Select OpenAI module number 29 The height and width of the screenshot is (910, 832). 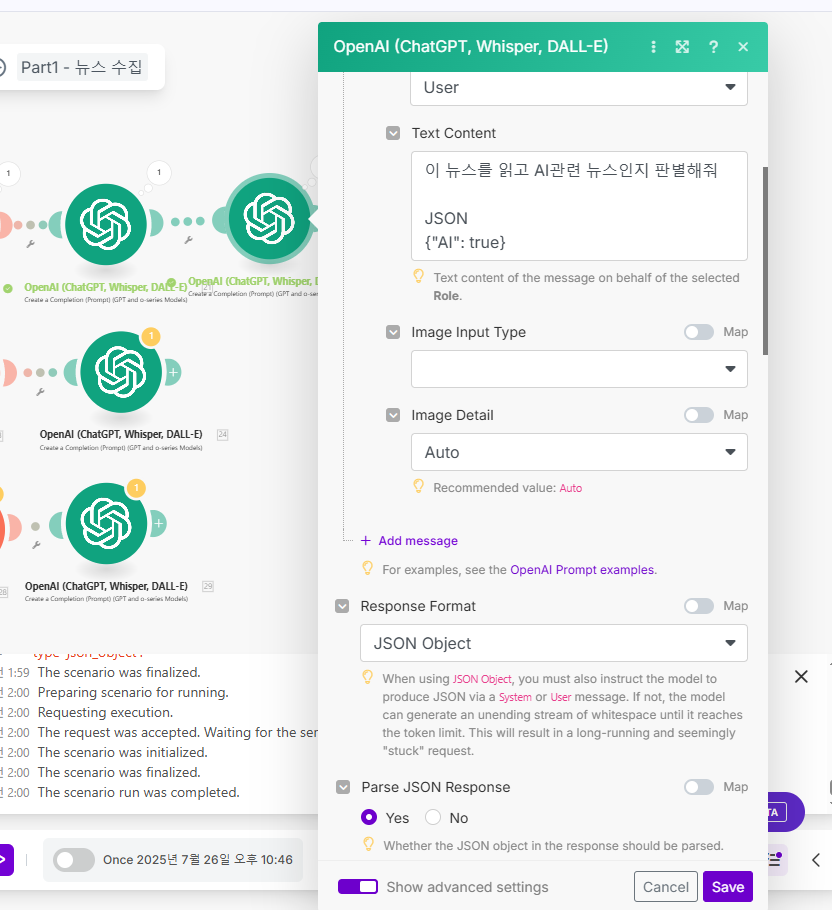click(x=106, y=523)
